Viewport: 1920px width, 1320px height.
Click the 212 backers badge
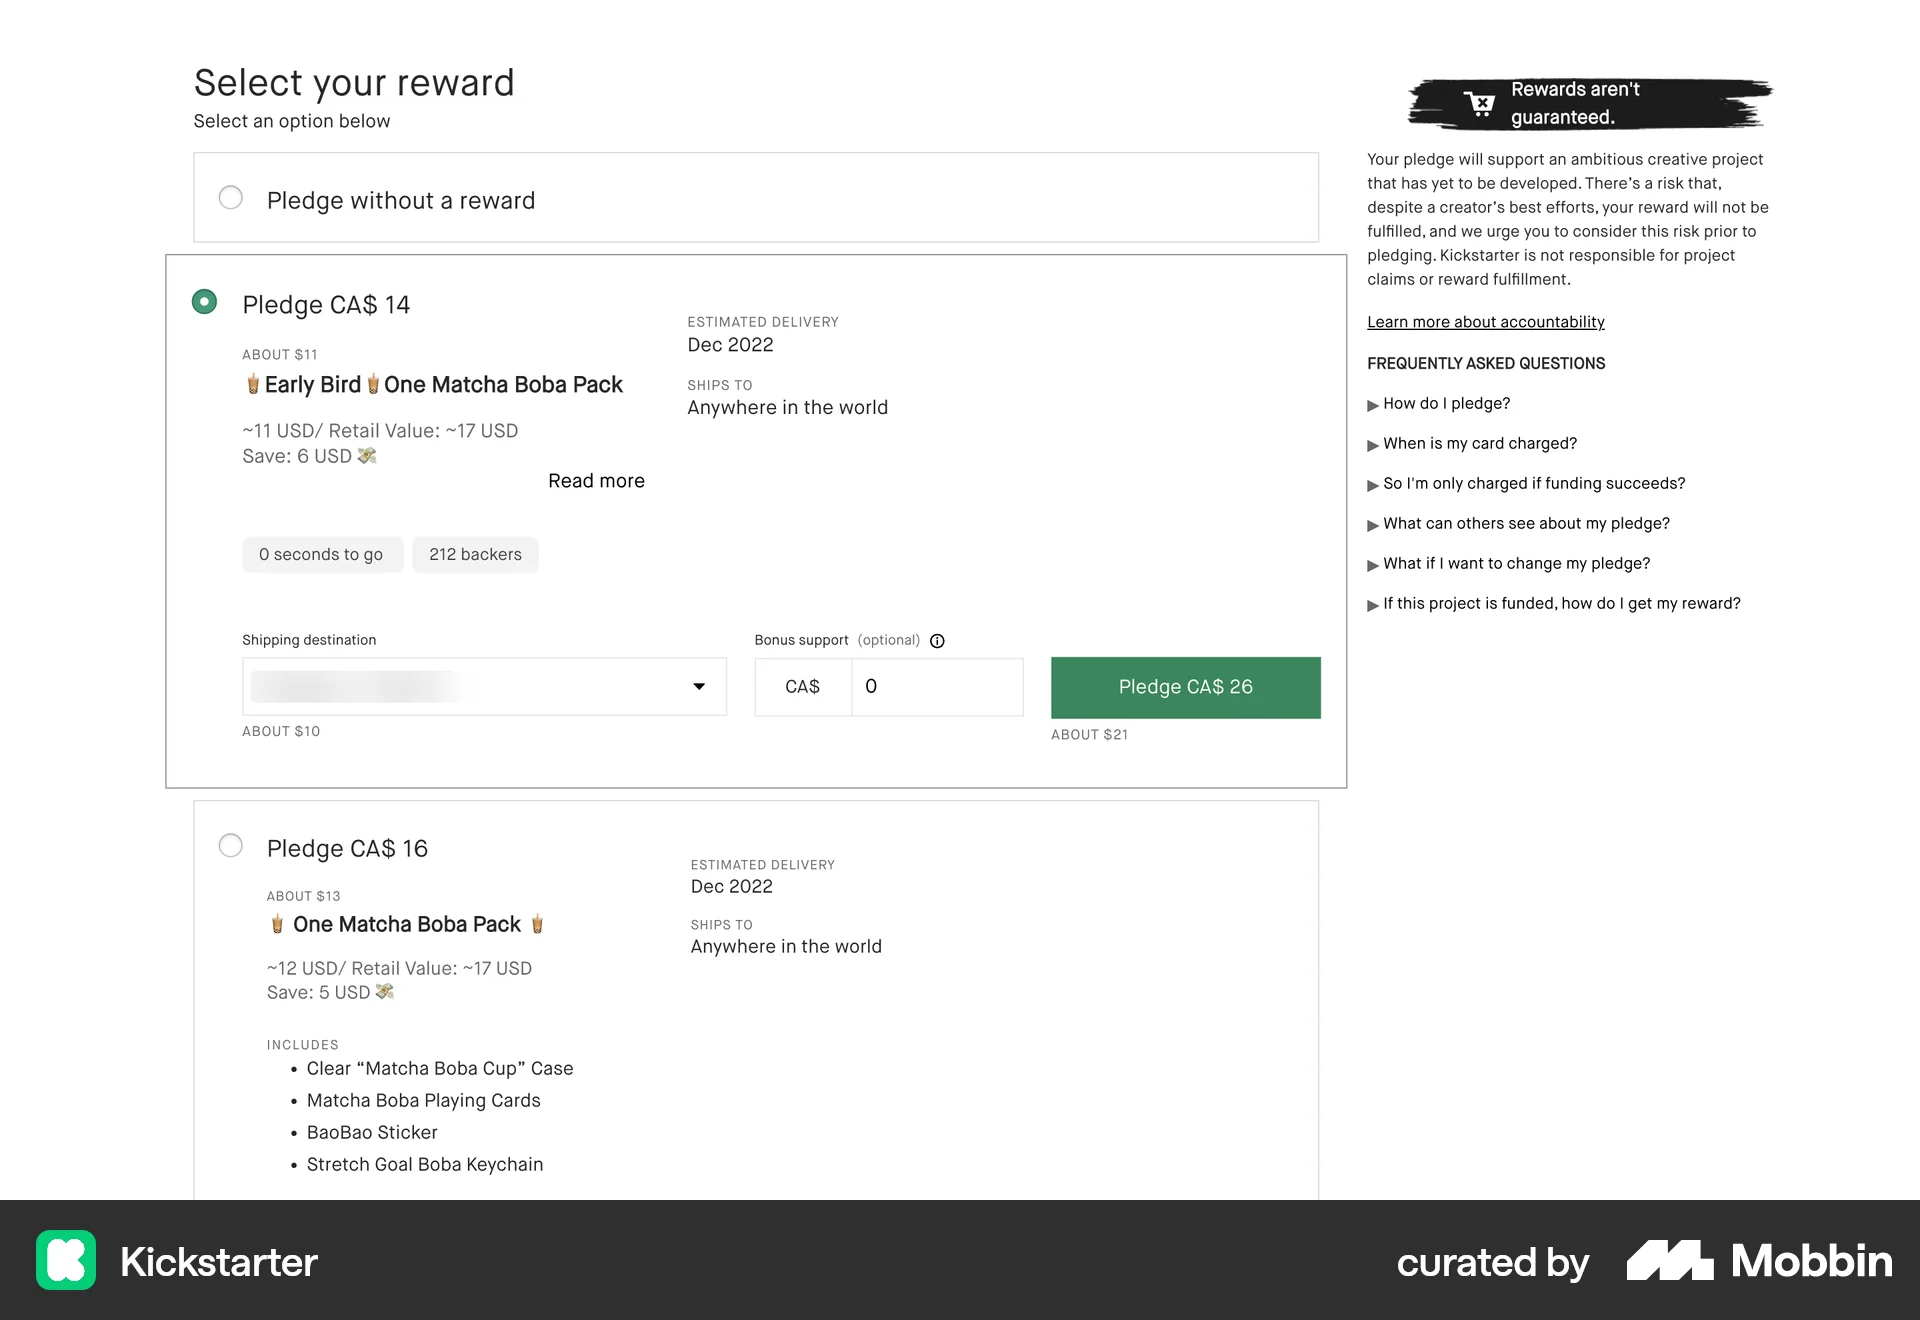[475, 554]
